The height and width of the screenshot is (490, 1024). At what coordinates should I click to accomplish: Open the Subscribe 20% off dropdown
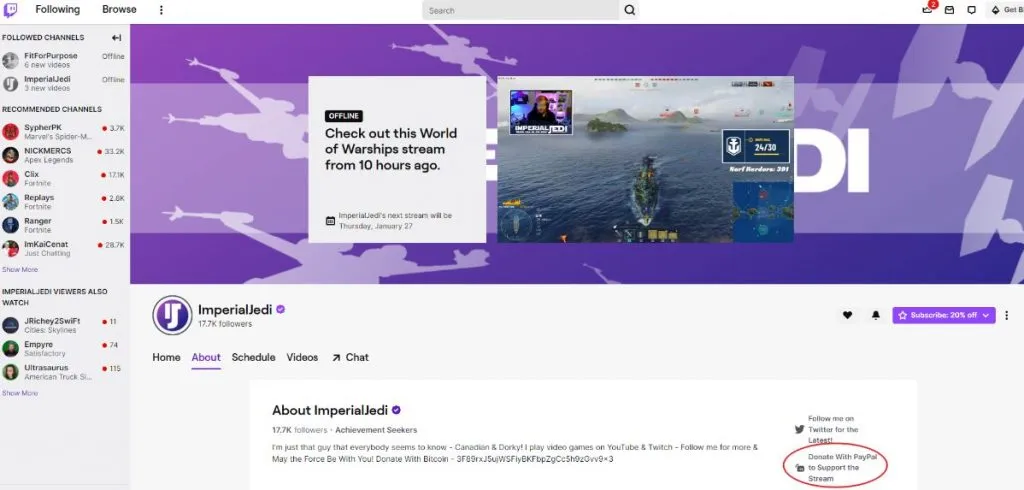[x=944, y=315]
